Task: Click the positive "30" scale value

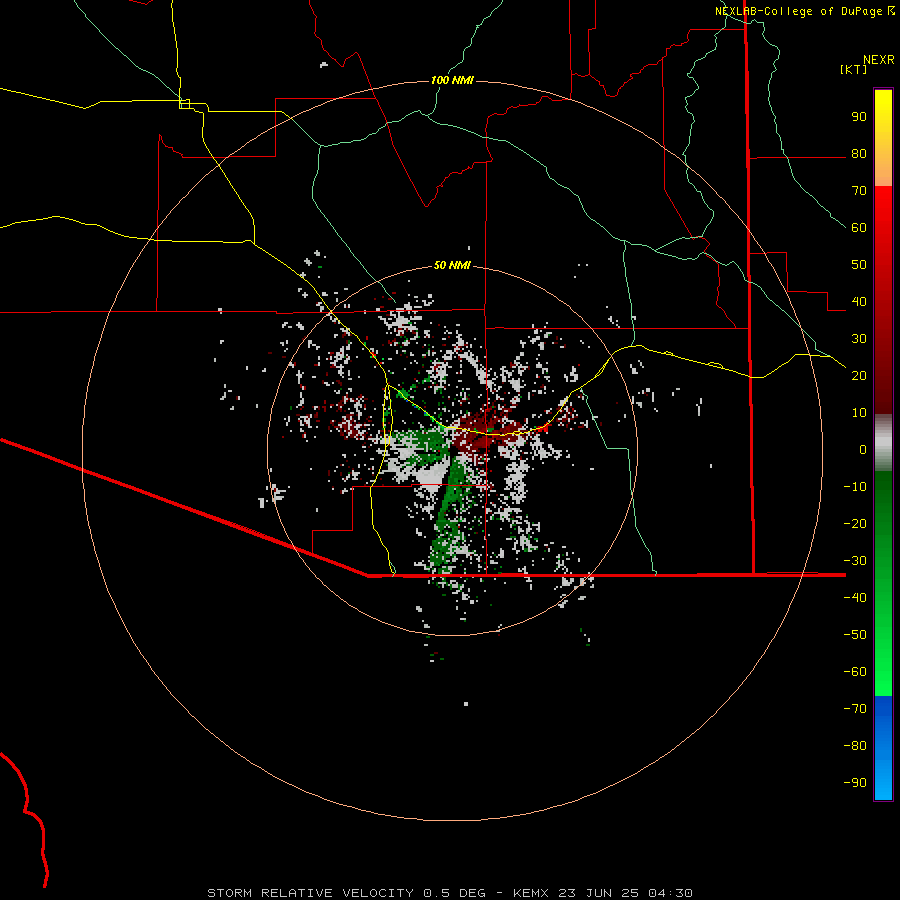Action: click(859, 339)
